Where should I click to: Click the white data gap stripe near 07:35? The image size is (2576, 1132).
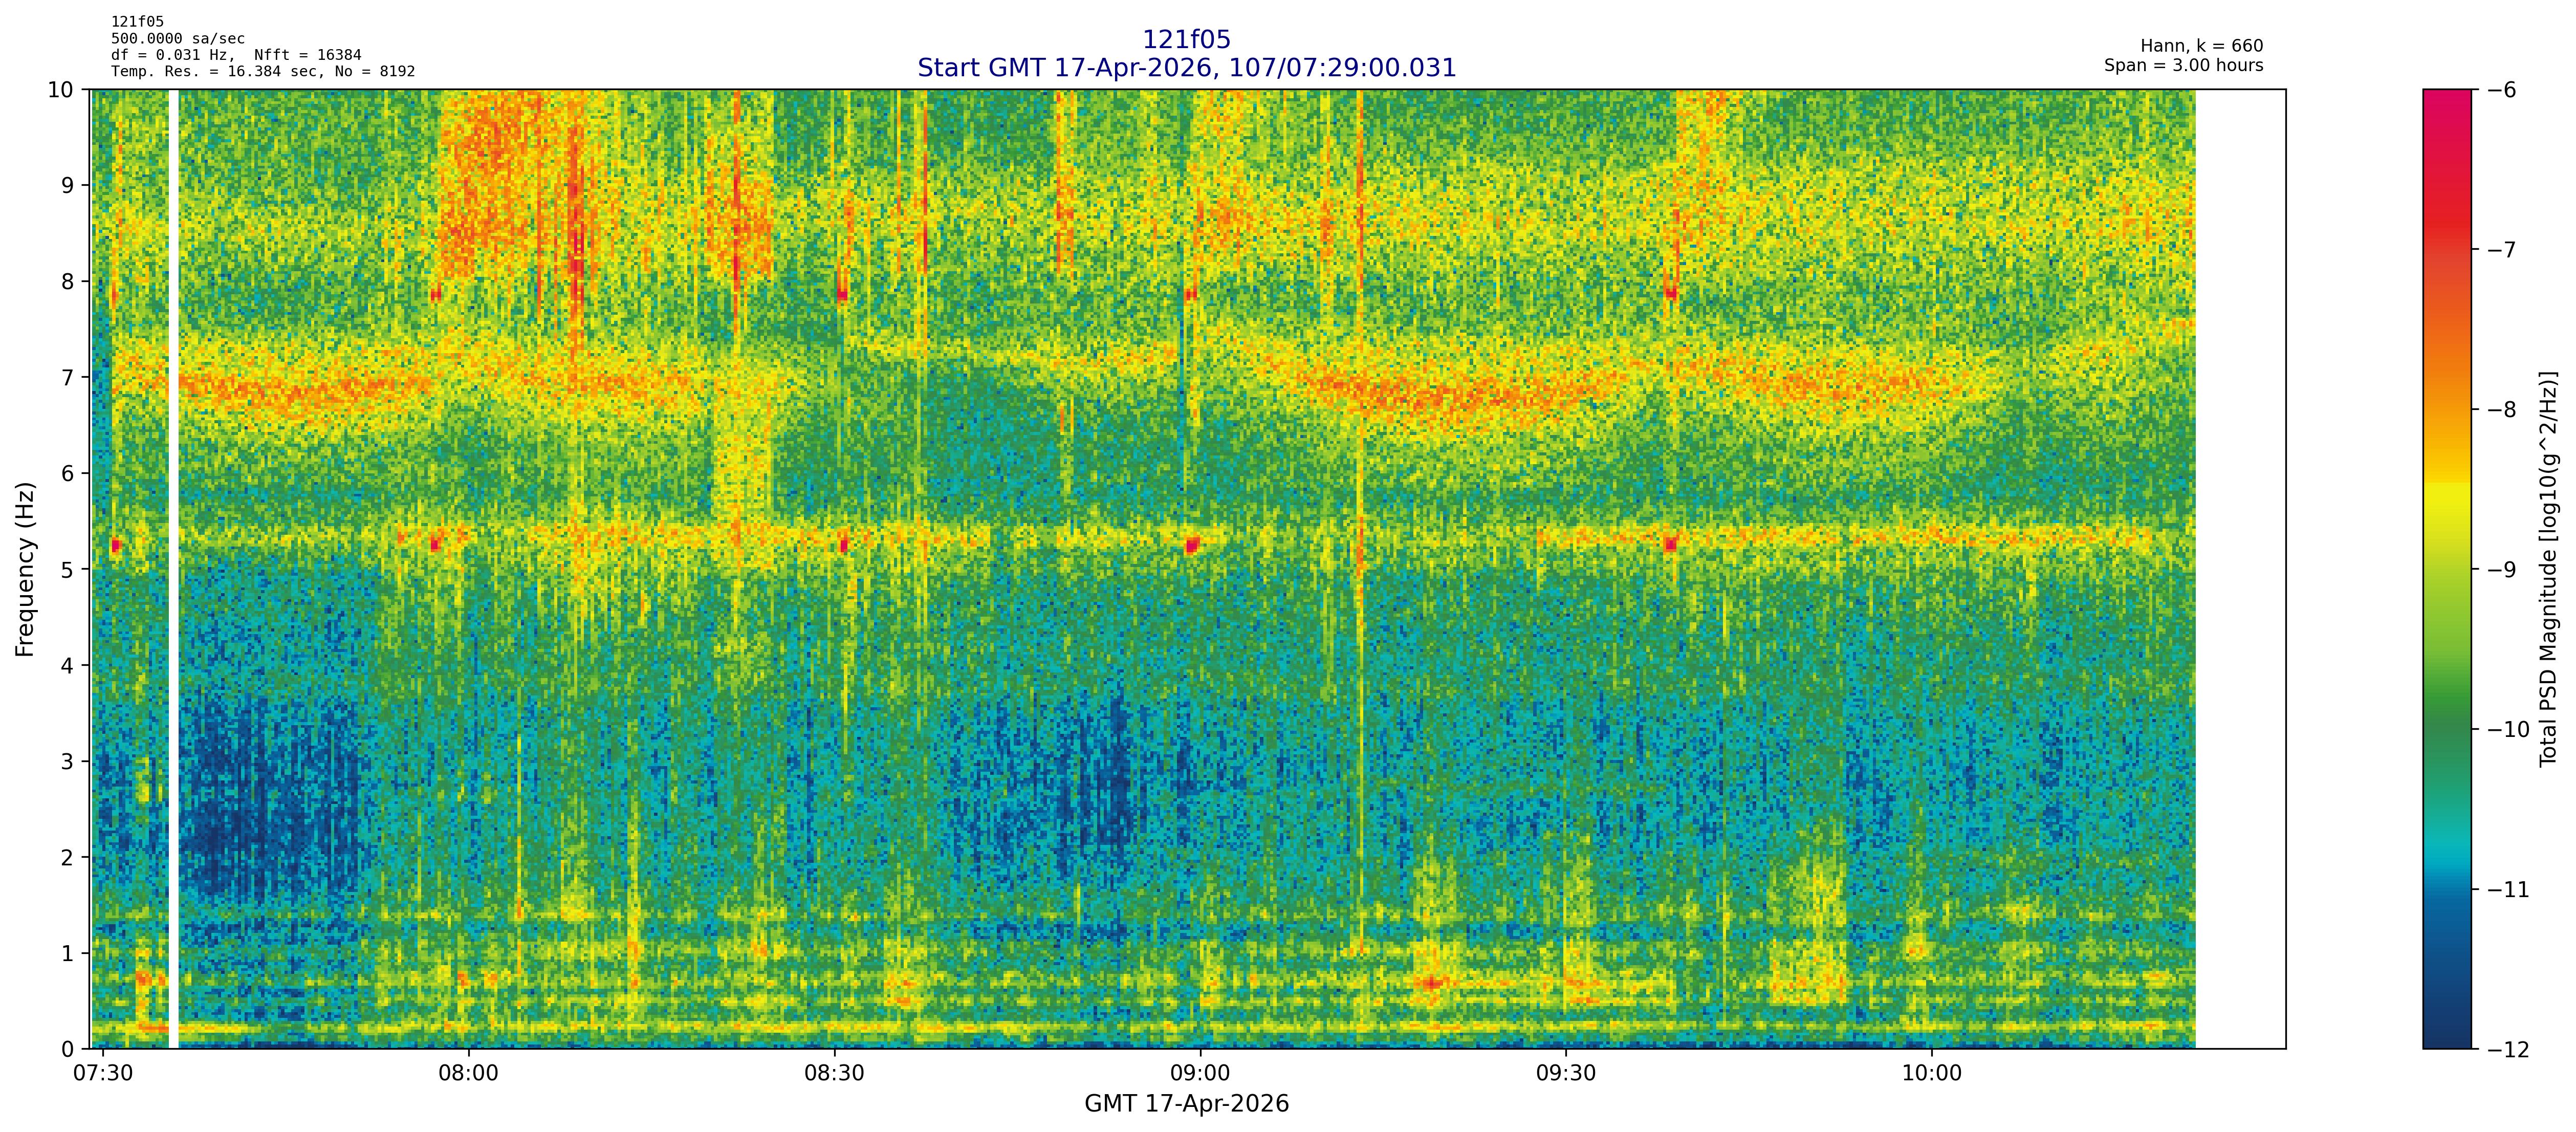coord(173,569)
